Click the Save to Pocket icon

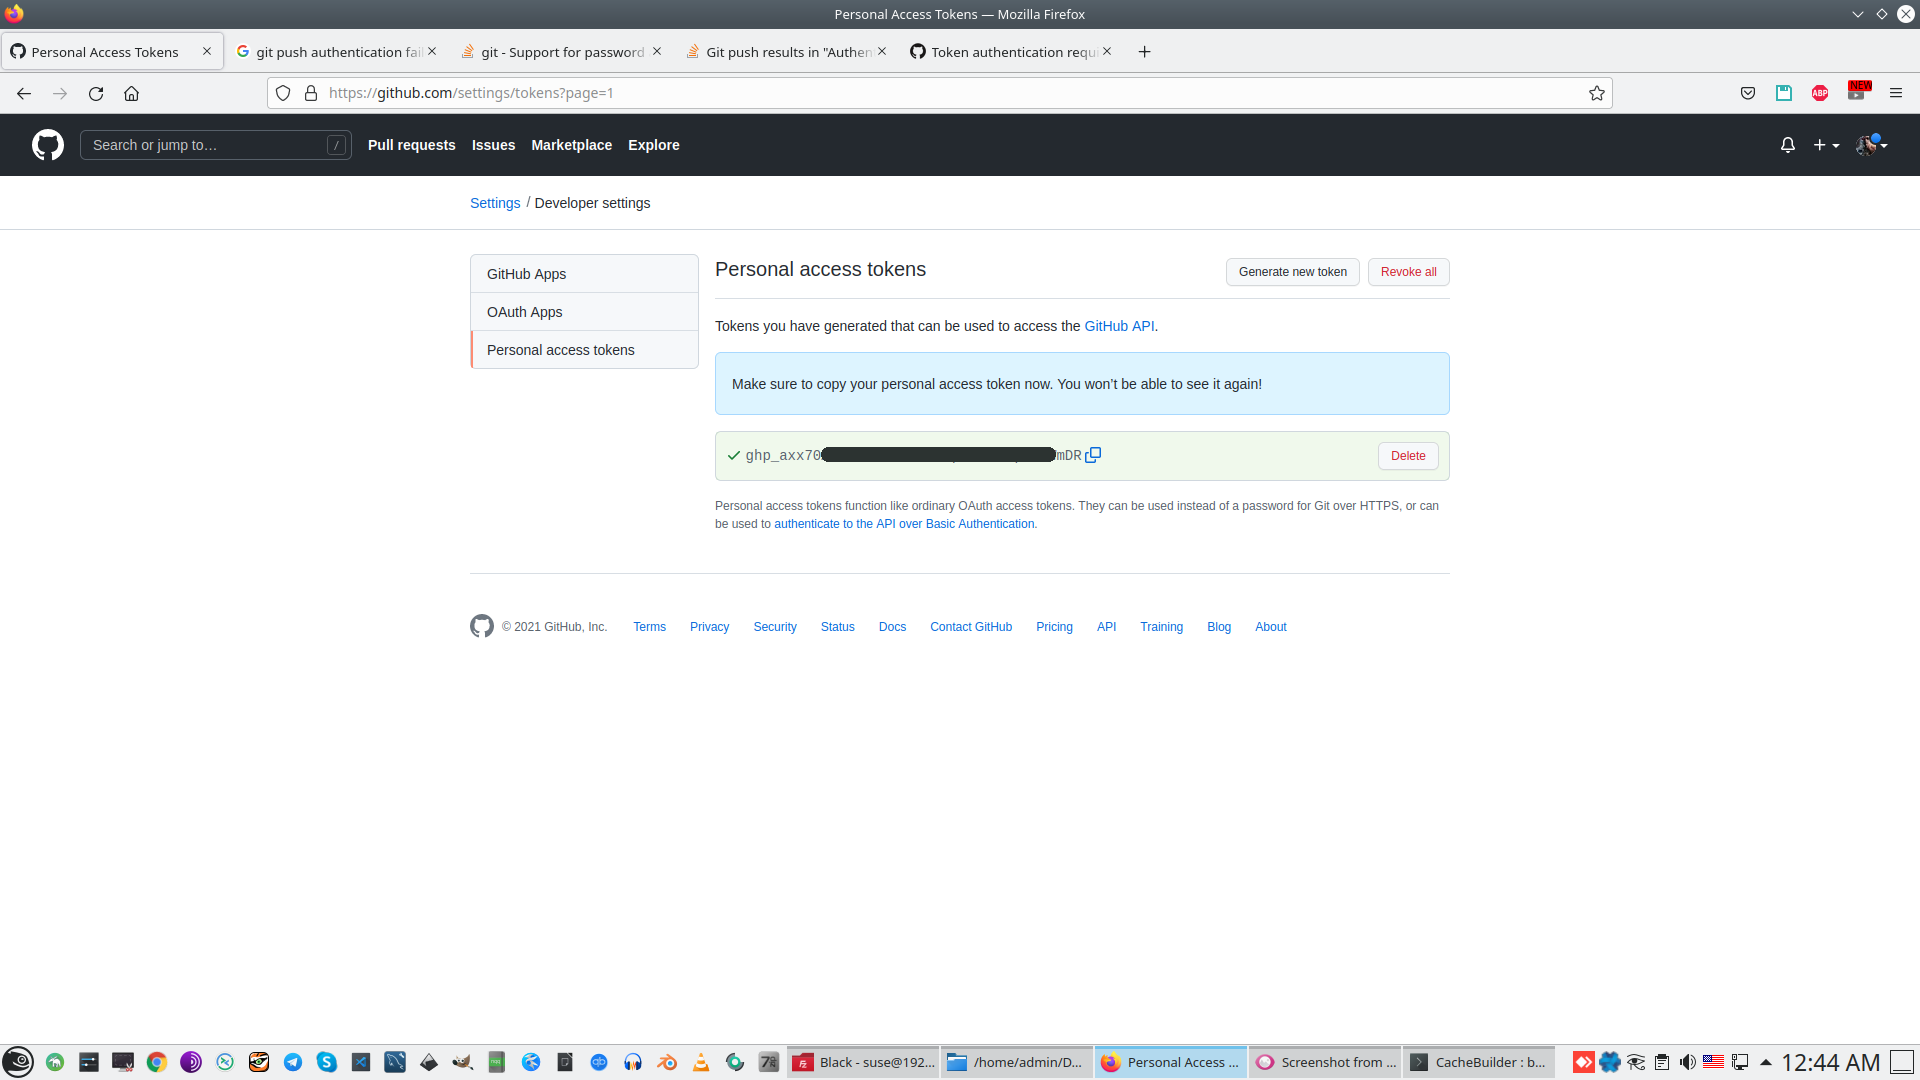click(x=1748, y=93)
